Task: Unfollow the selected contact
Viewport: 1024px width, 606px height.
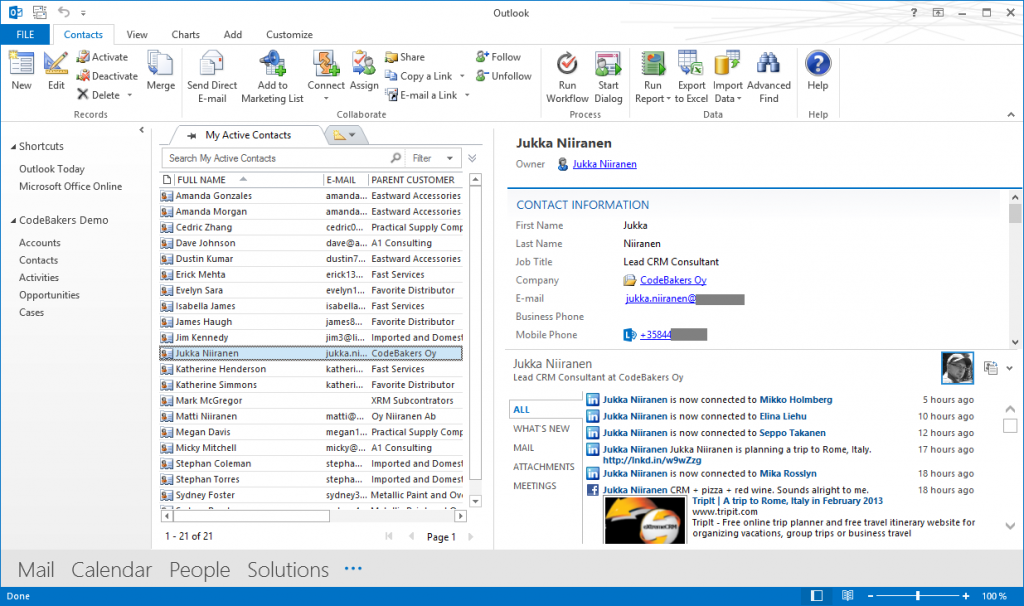Action: click(x=504, y=76)
